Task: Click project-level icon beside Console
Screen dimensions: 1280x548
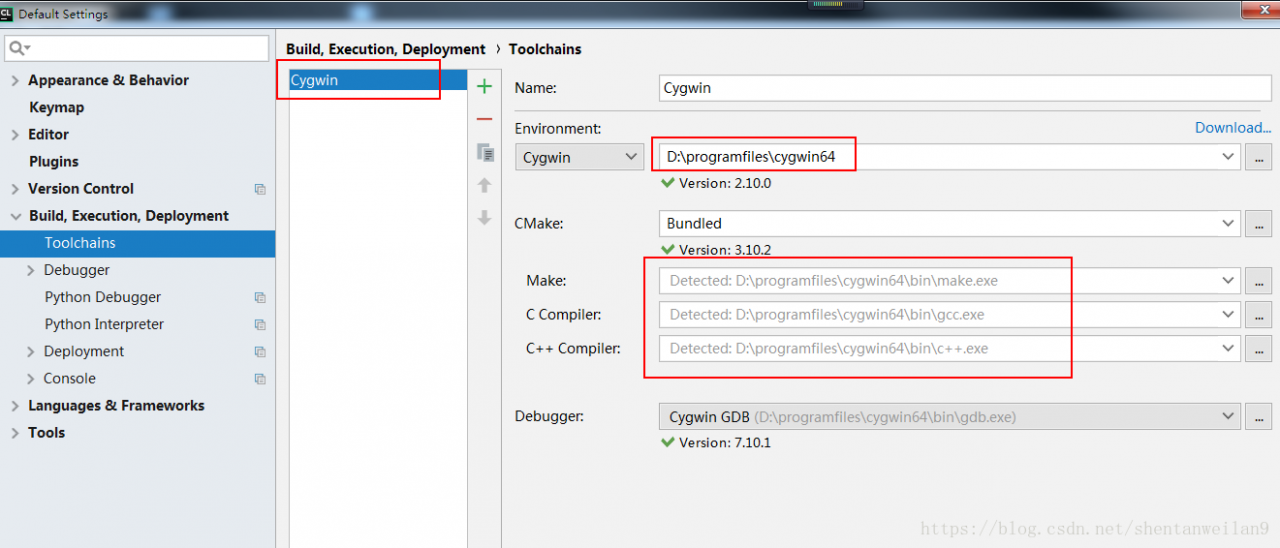Action: pyautogui.click(x=260, y=379)
